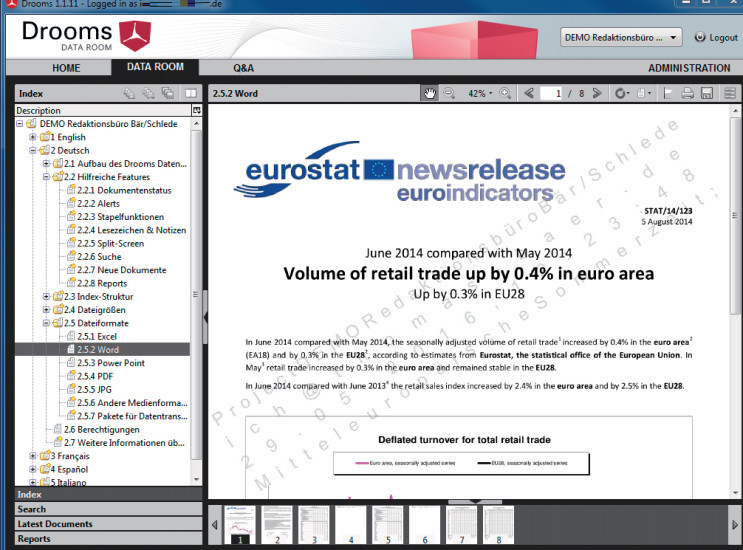Click the Drooms shield logo

(135, 36)
